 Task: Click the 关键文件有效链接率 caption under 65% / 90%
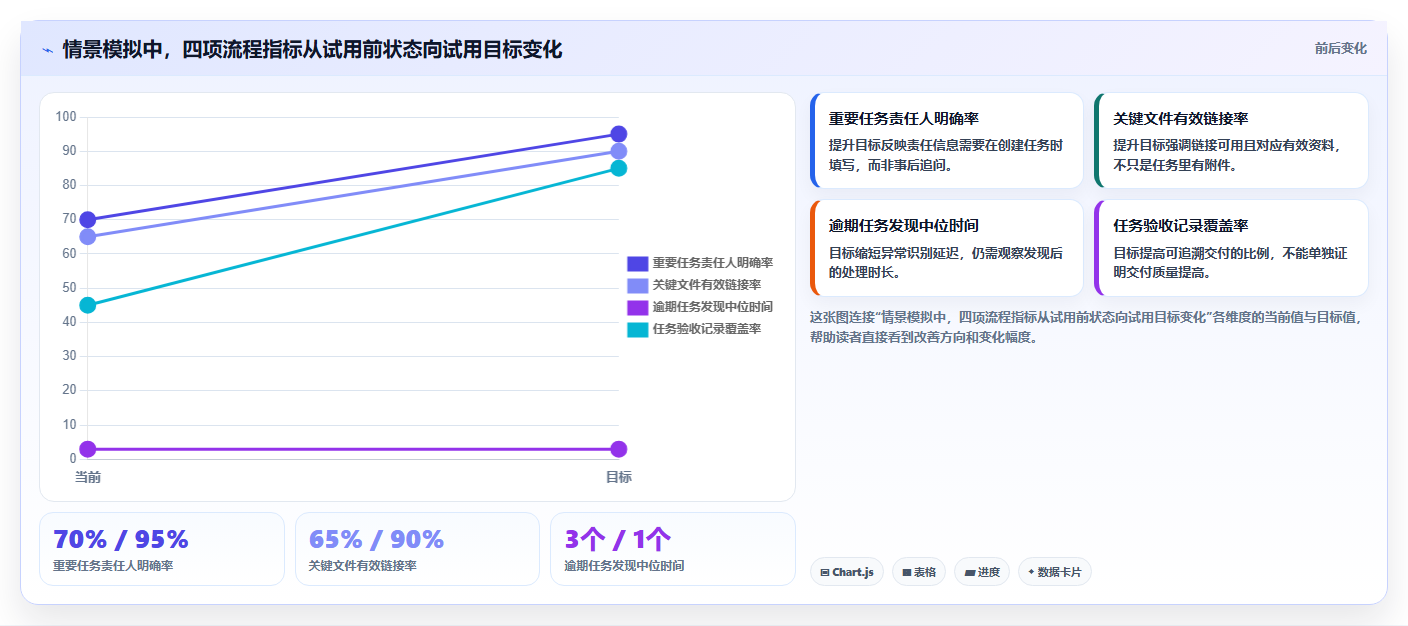[x=363, y=566]
